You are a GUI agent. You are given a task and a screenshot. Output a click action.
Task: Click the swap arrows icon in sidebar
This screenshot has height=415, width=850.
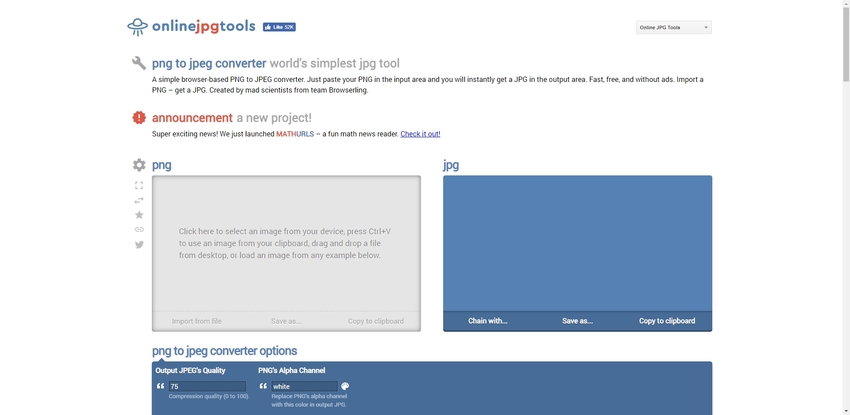pos(139,200)
